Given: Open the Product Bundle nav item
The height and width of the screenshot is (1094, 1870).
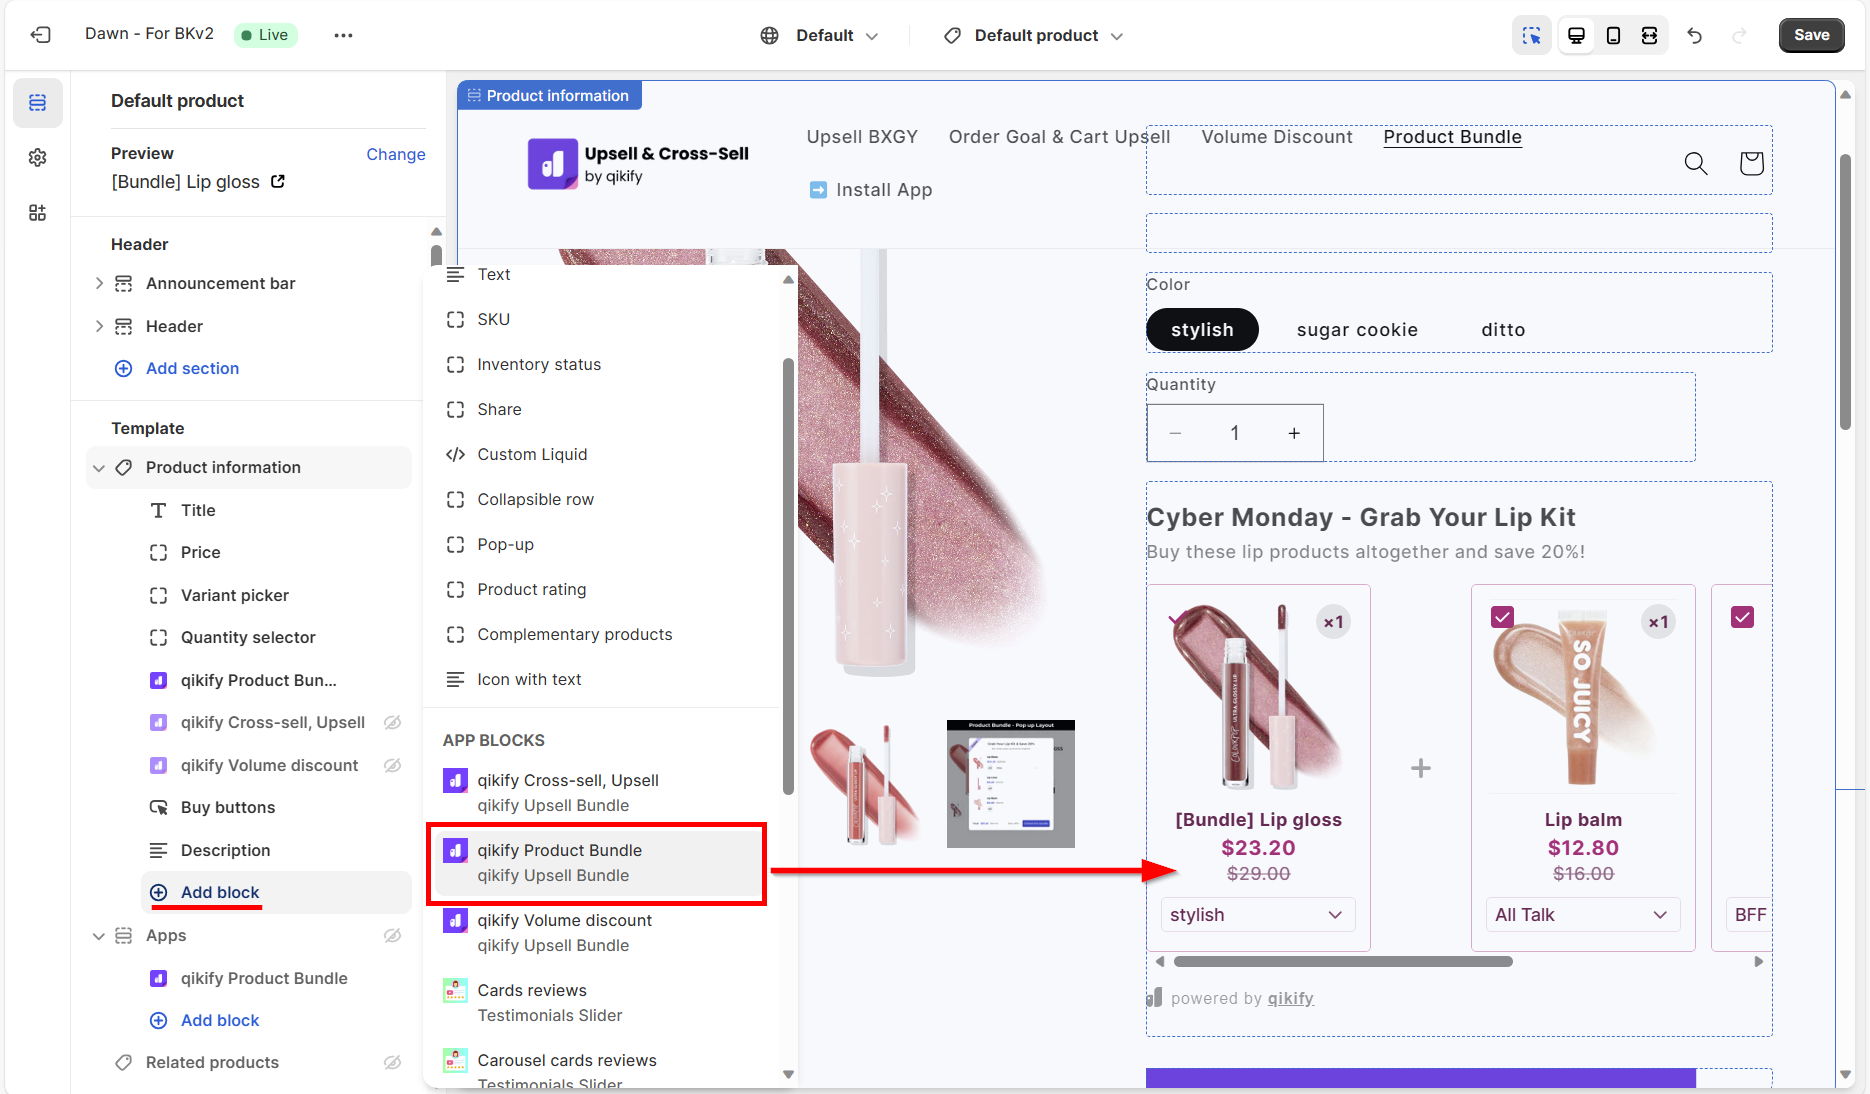Looking at the screenshot, I should (x=1452, y=137).
